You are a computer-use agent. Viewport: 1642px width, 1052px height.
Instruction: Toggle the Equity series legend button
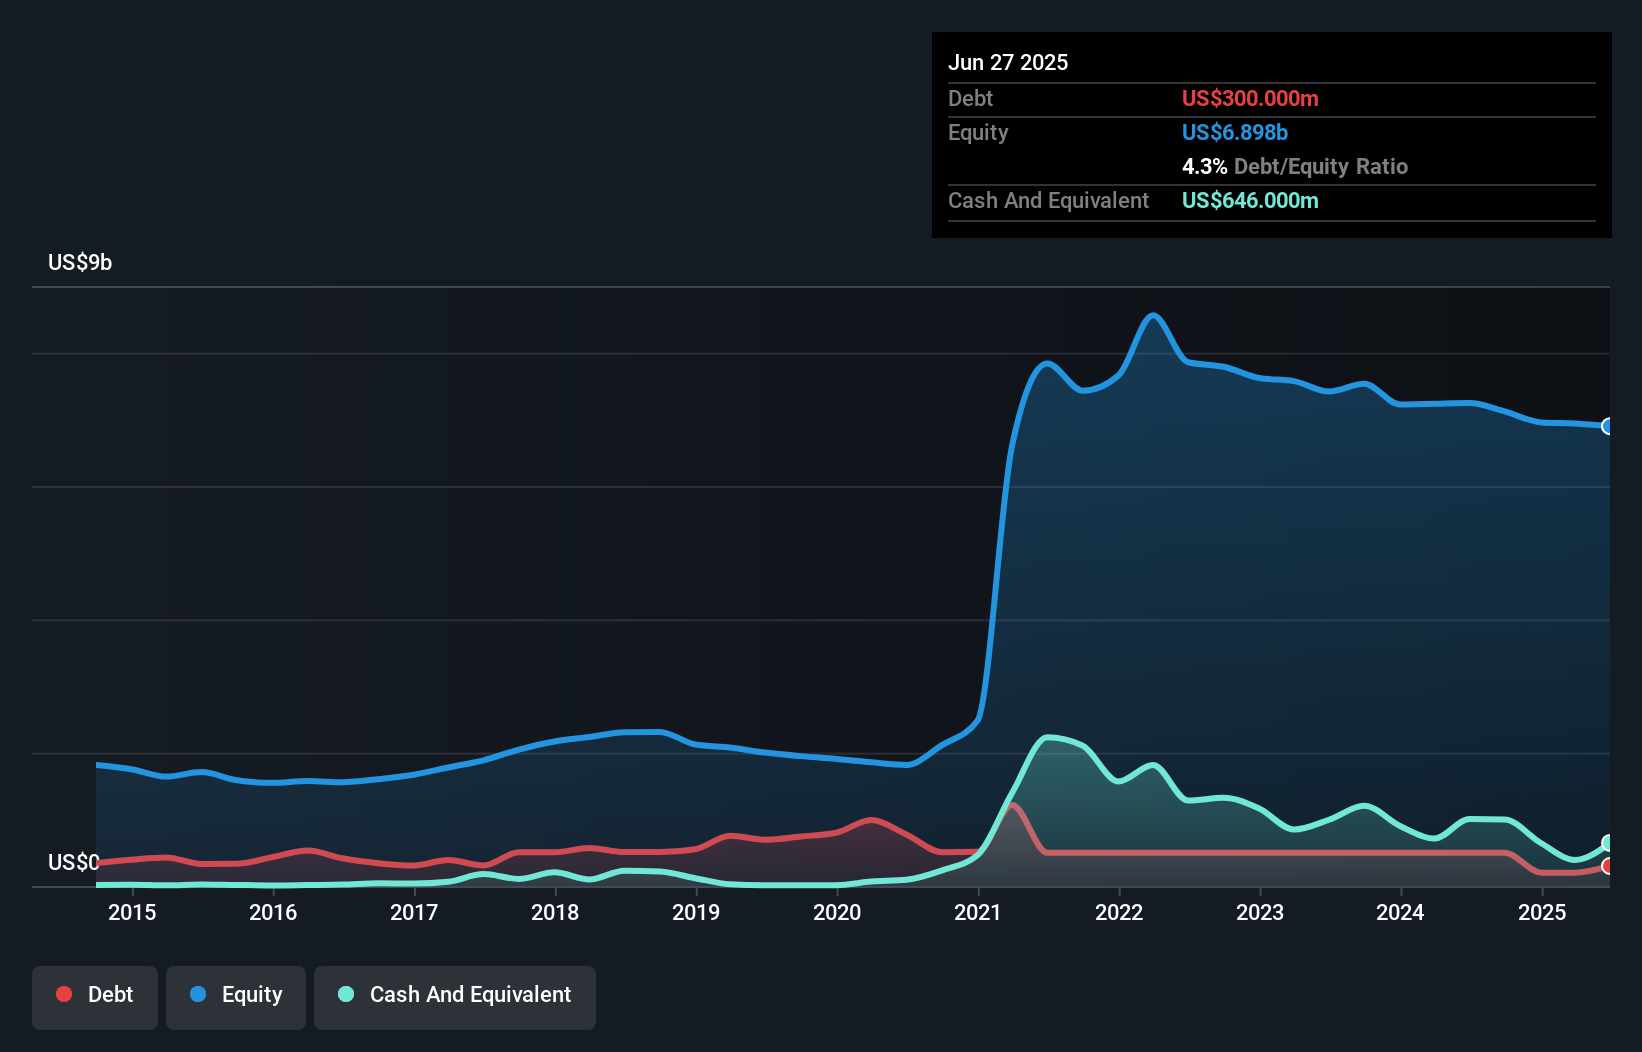coord(236,997)
